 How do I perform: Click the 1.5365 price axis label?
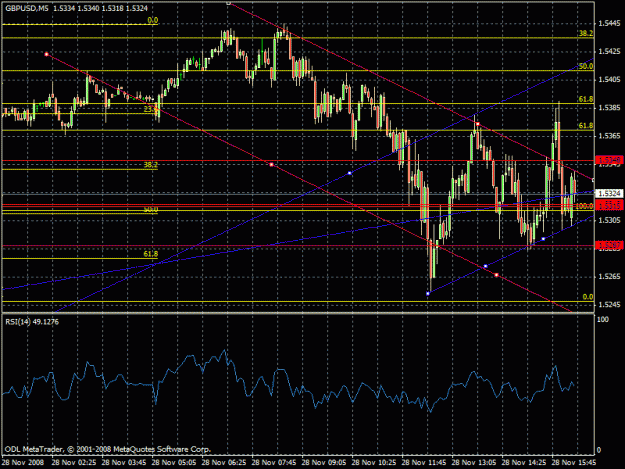[609, 136]
